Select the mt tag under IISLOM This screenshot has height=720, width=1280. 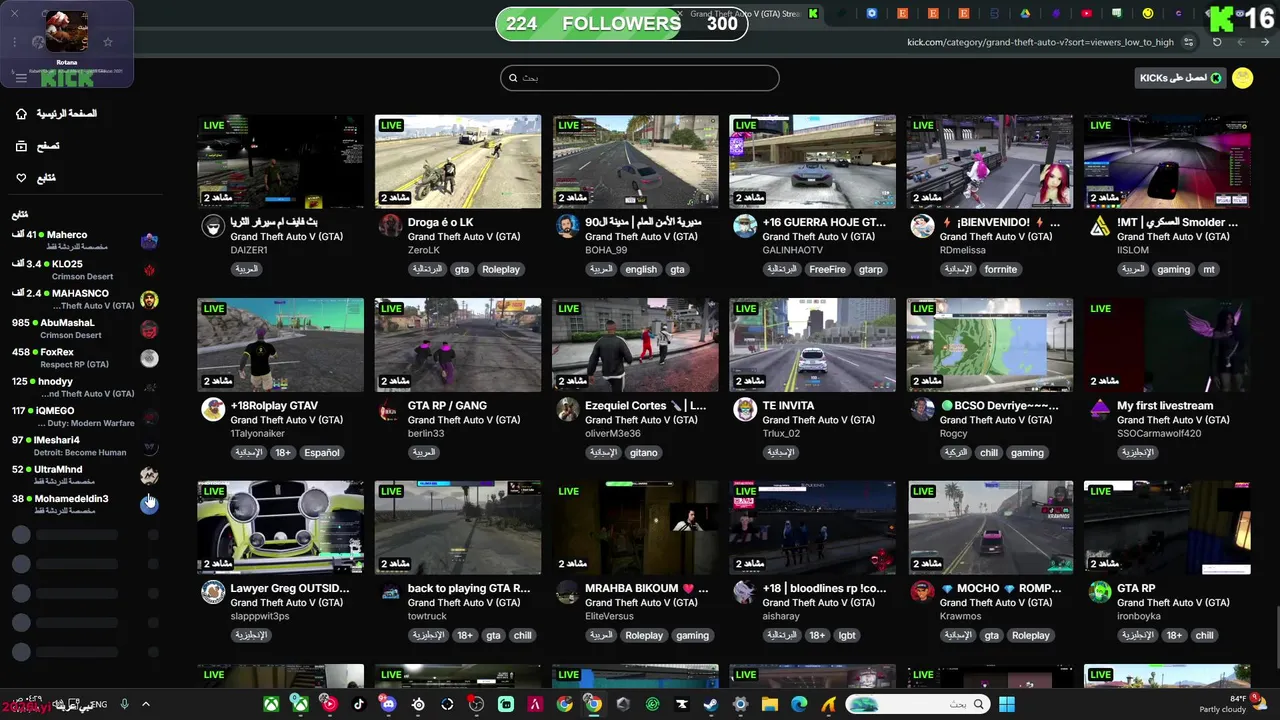coord(1209,269)
